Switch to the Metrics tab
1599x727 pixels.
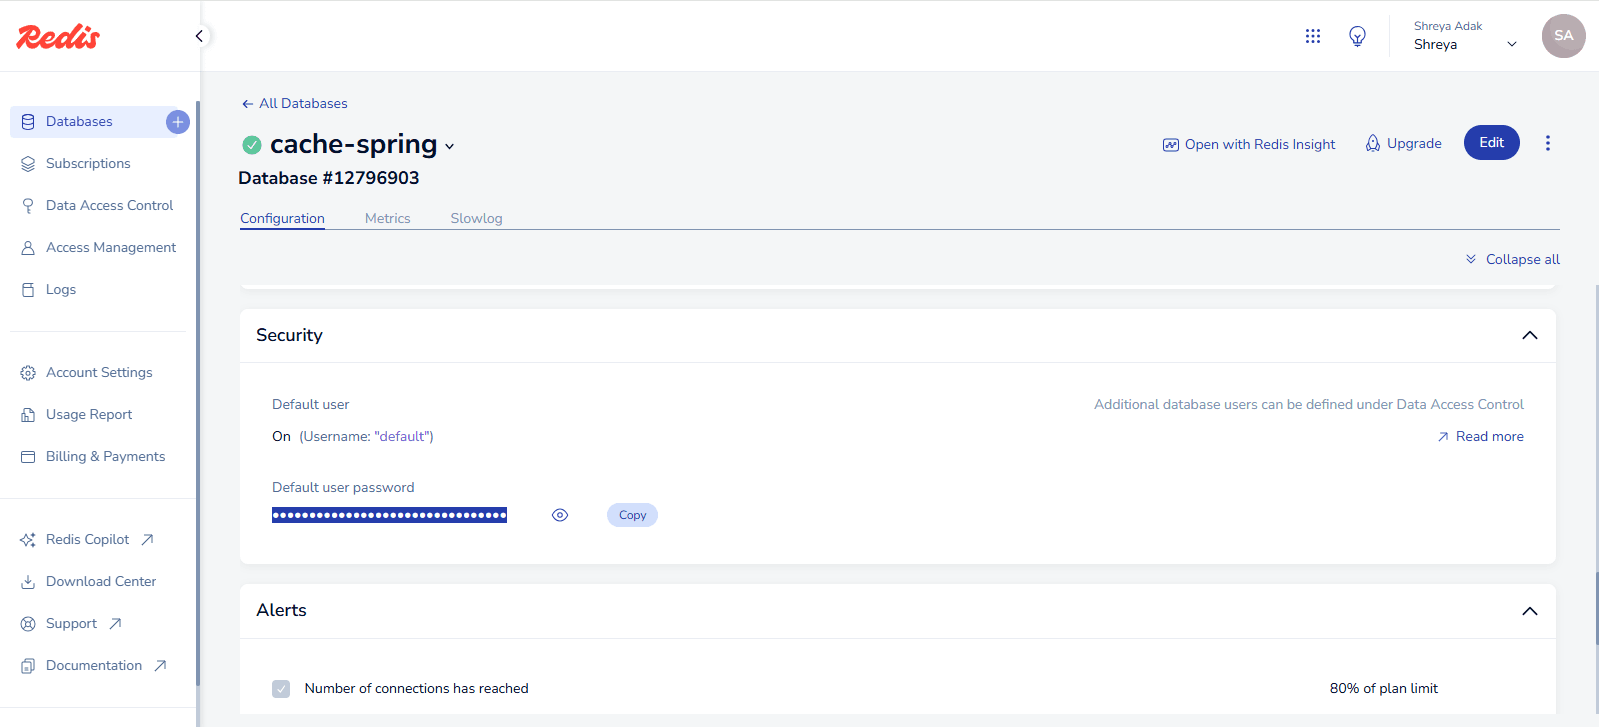click(388, 218)
